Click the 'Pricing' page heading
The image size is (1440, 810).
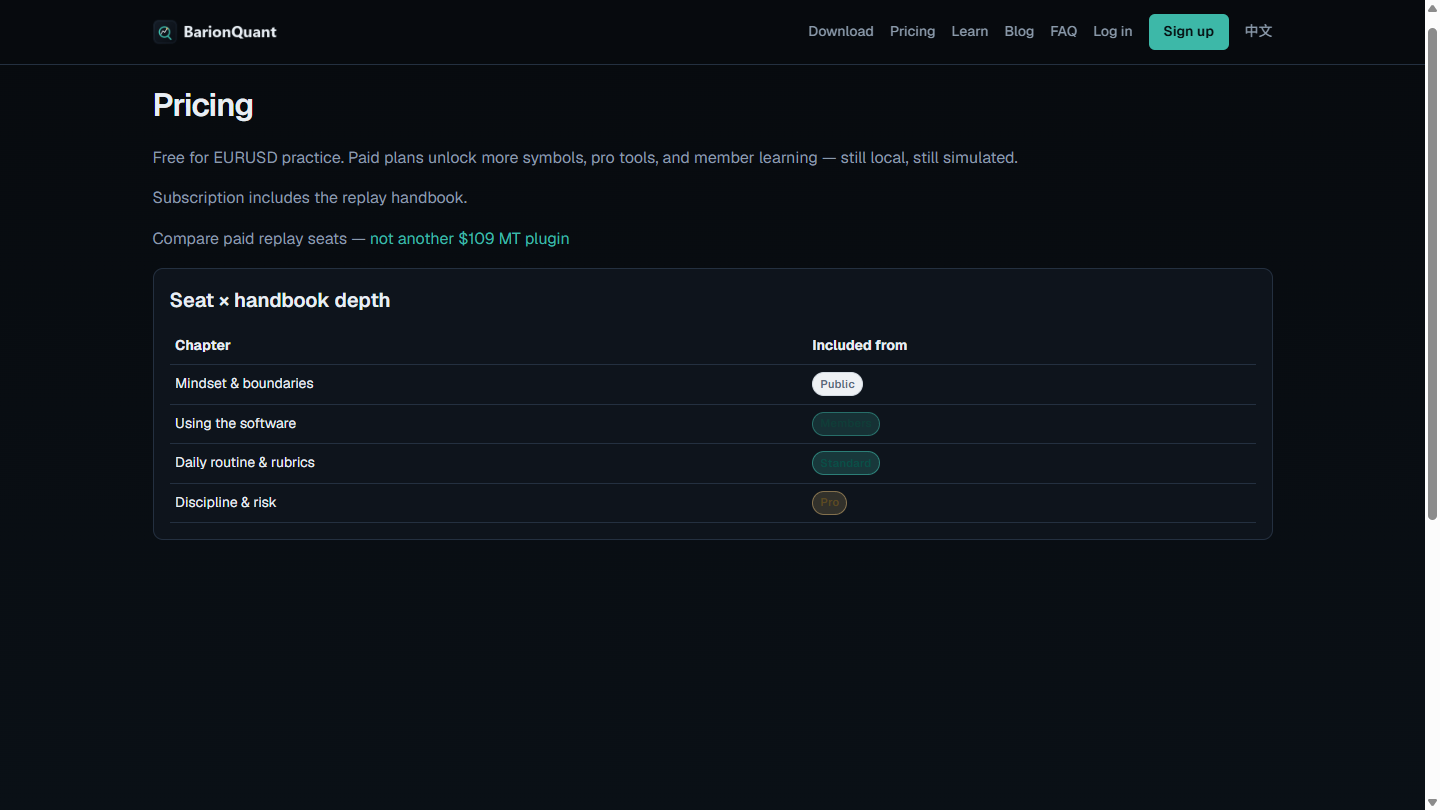pos(203,105)
